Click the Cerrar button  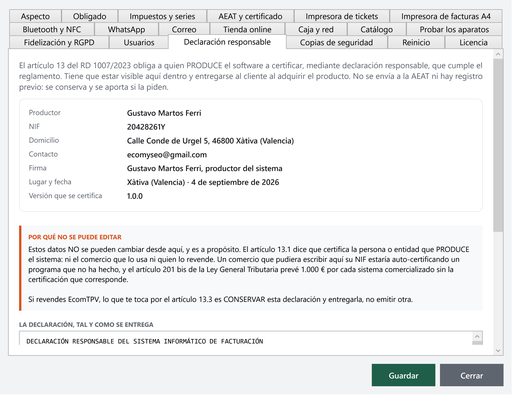pyautogui.click(x=471, y=375)
